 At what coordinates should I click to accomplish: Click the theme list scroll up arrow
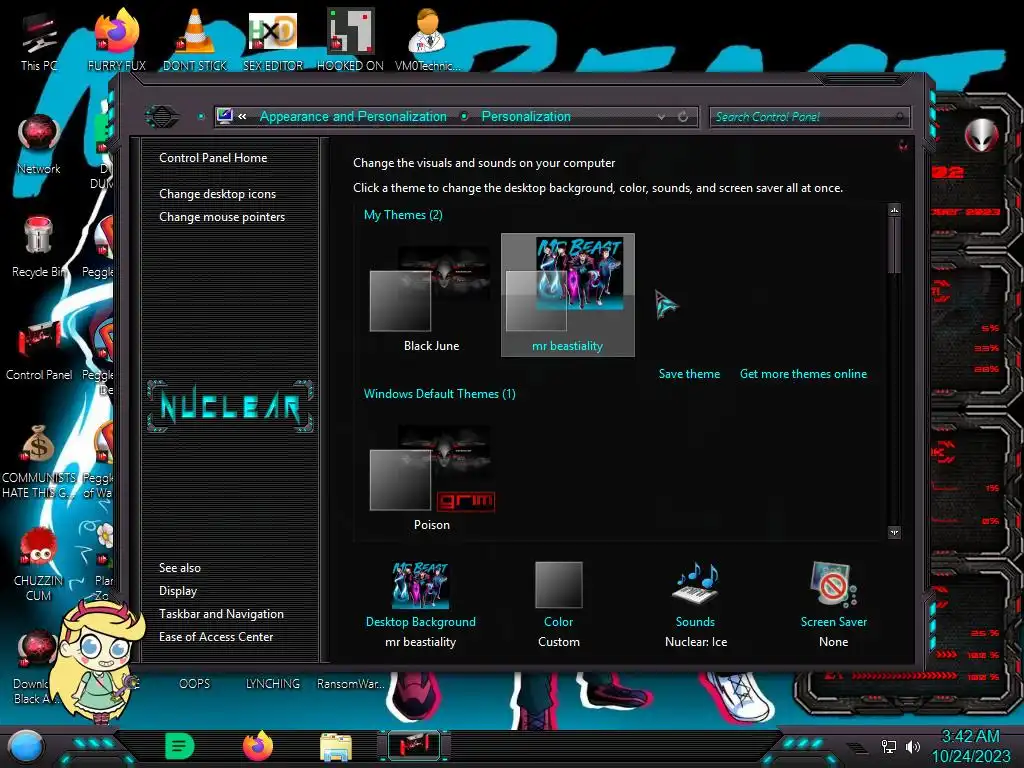point(894,210)
